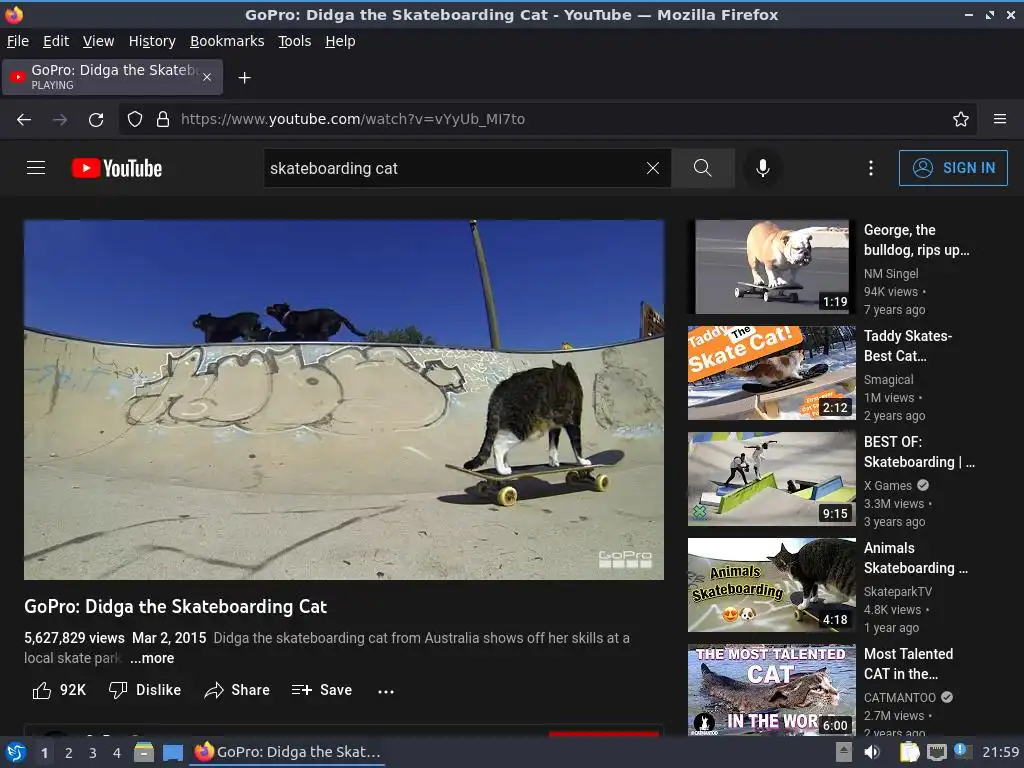Open the History menu

[152, 41]
